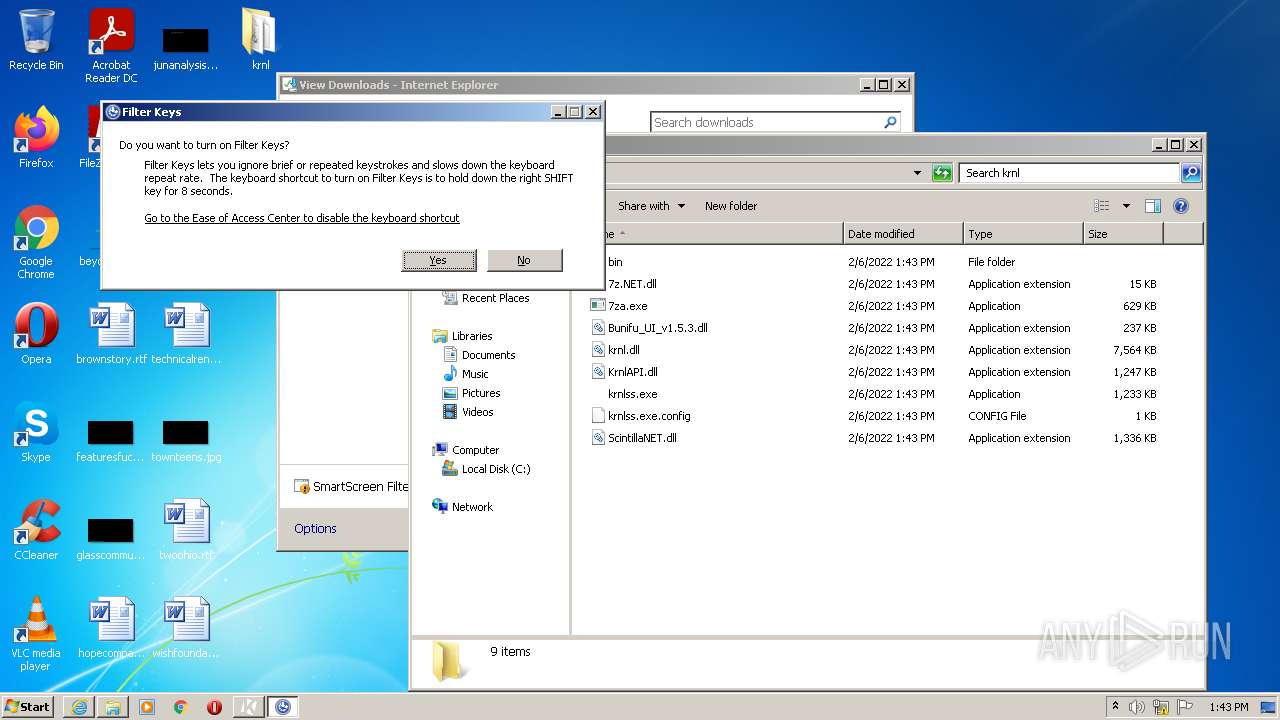1280x720 pixels.
Task: Select townteens.jpg on desktop
Action: [x=186, y=440]
